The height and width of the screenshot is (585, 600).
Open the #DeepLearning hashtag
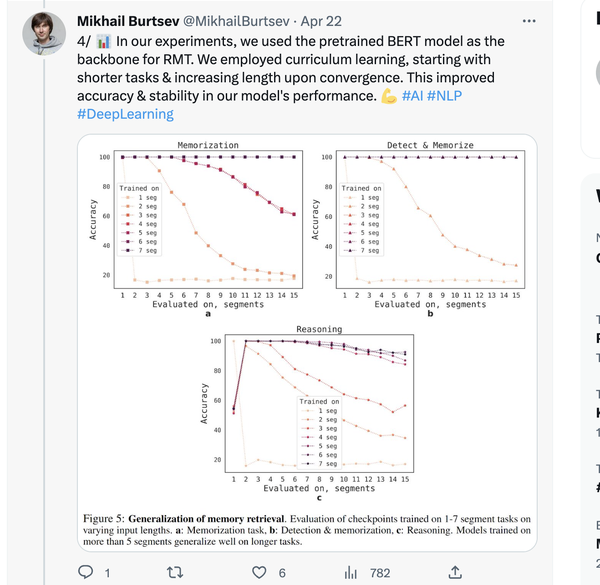(125, 114)
